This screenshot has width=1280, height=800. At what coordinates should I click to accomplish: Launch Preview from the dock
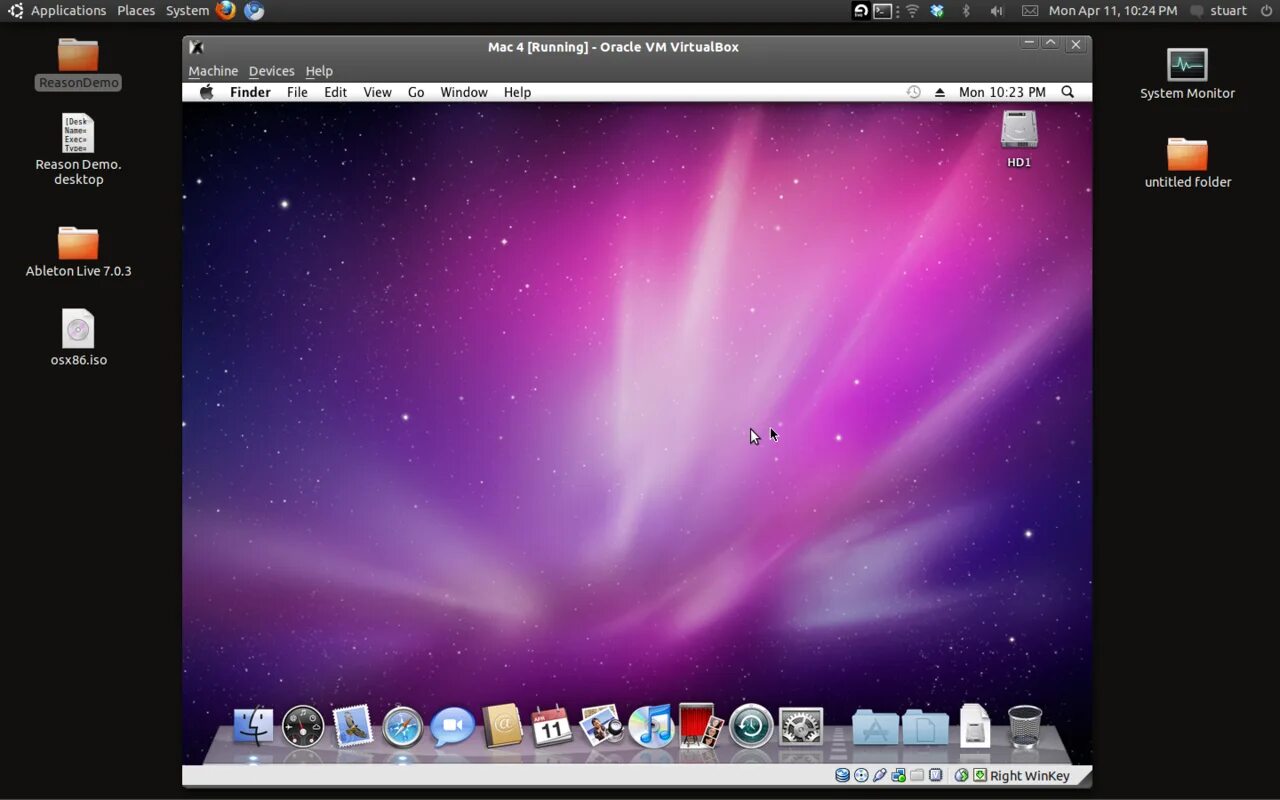click(602, 726)
